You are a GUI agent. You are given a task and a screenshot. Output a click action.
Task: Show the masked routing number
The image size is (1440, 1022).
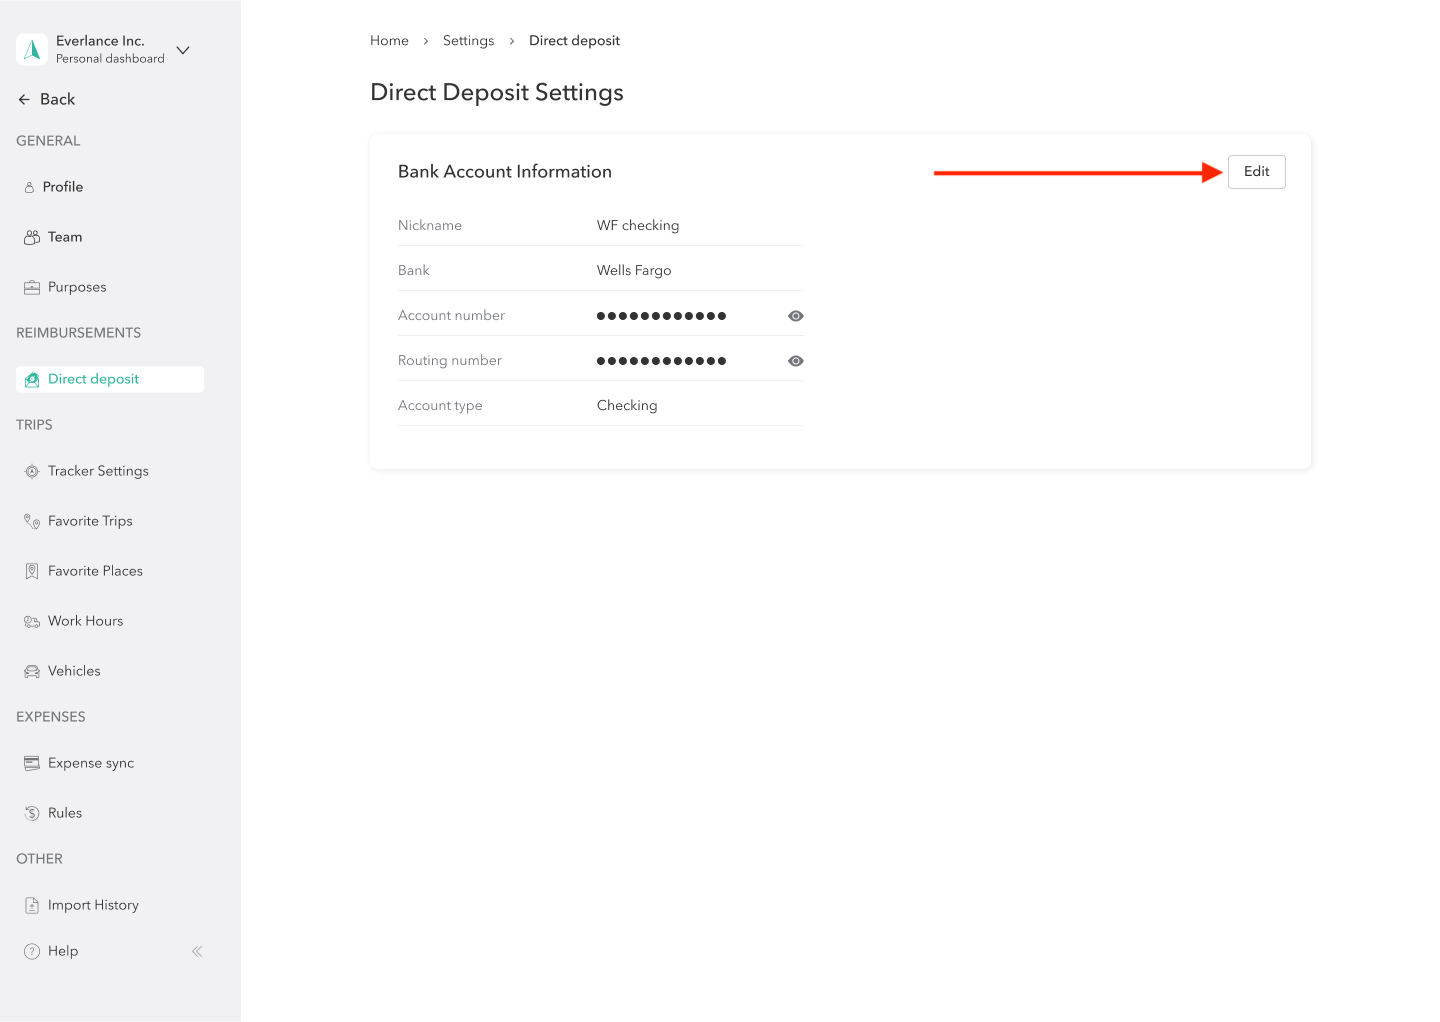point(795,360)
